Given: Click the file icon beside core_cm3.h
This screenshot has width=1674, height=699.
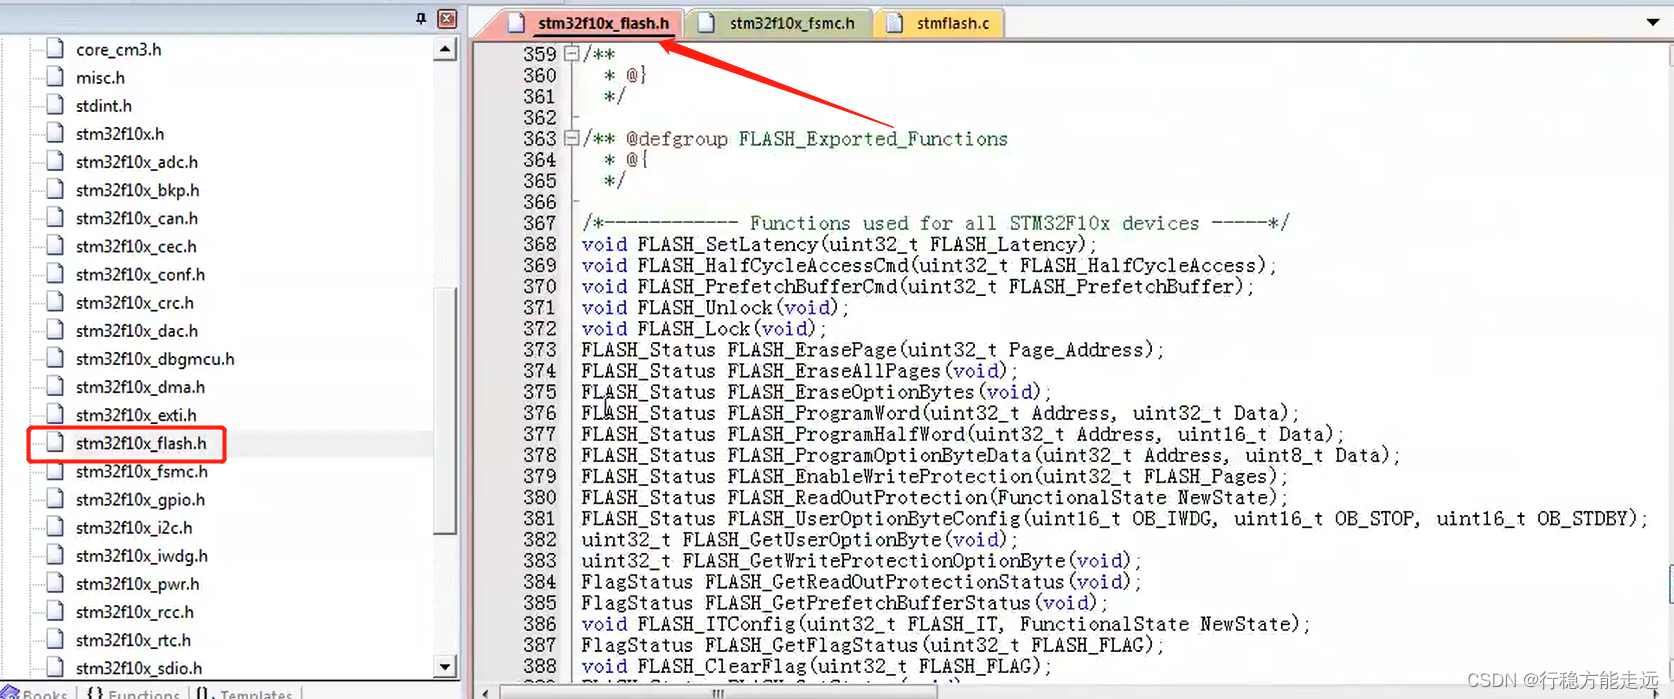Looking at the screenshot, I should point(56,48).
